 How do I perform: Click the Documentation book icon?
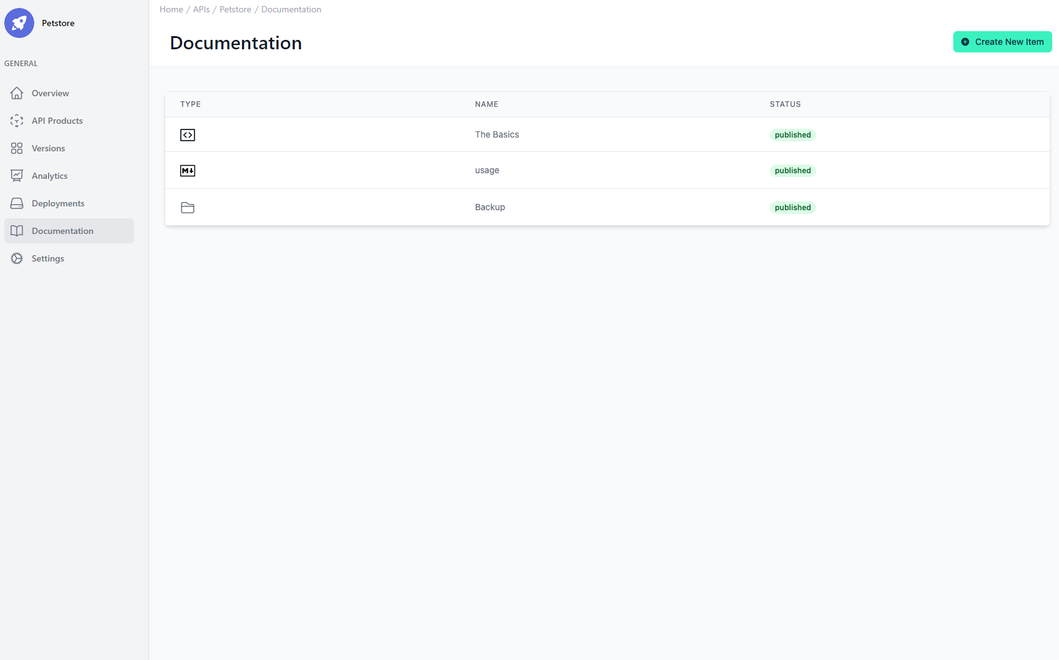pyautogui.click(x=16, y=230)
